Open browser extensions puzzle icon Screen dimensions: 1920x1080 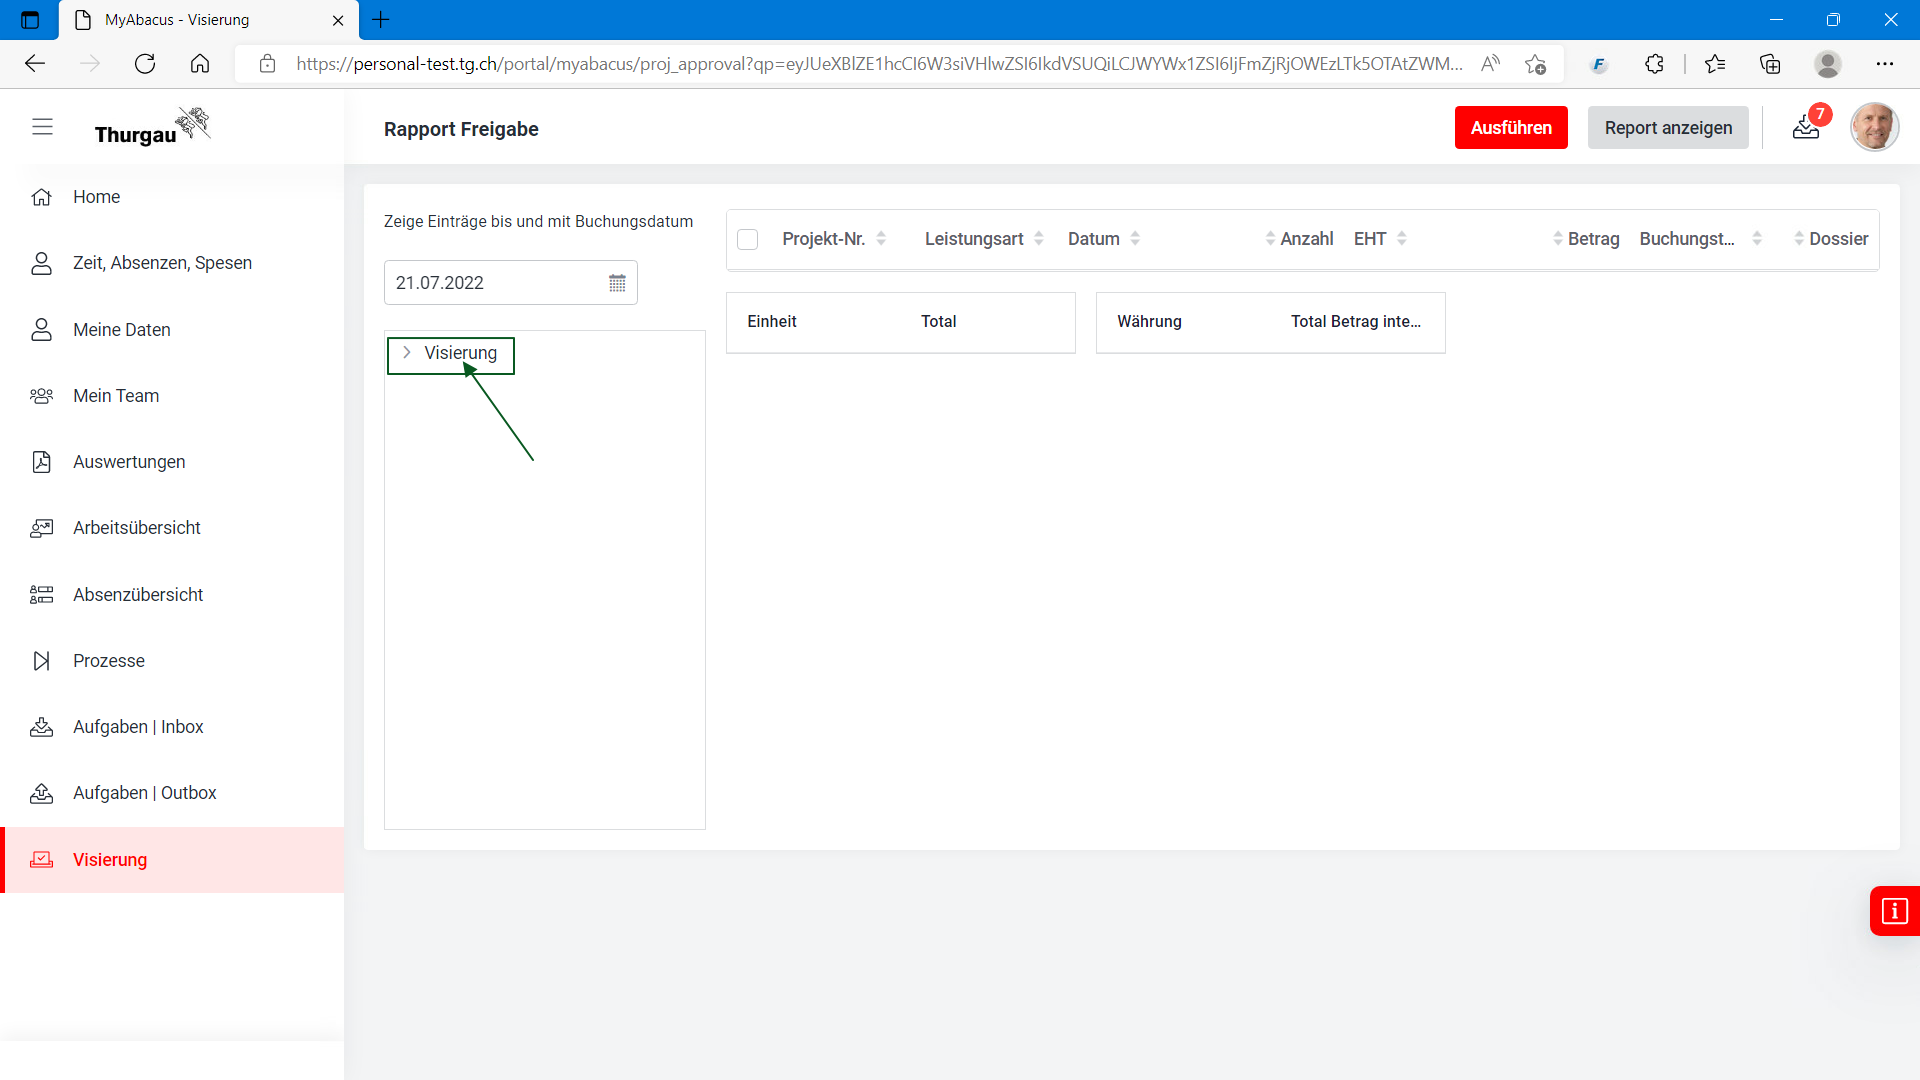point(1654,64)
